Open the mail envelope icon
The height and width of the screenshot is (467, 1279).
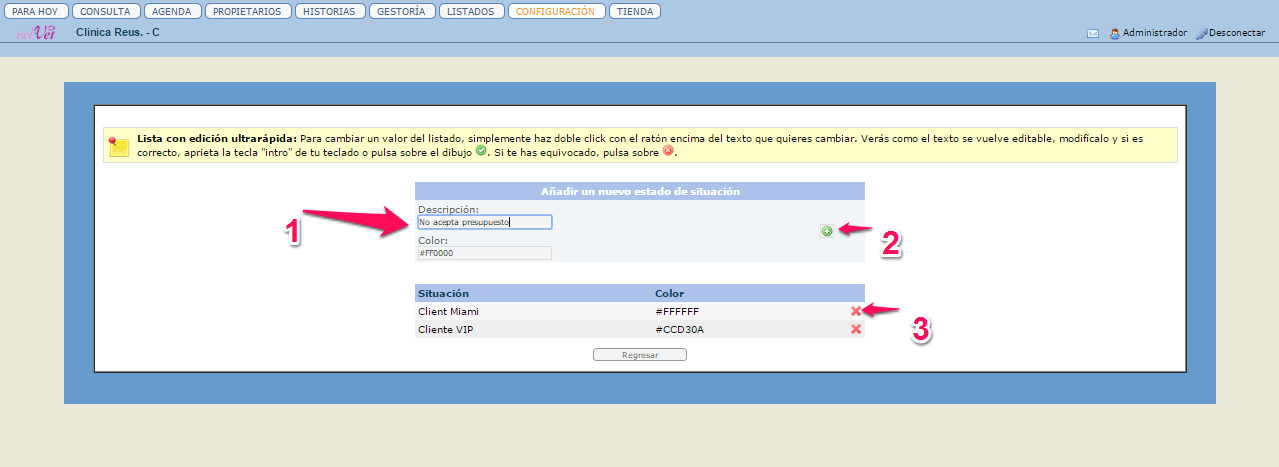1093,33
